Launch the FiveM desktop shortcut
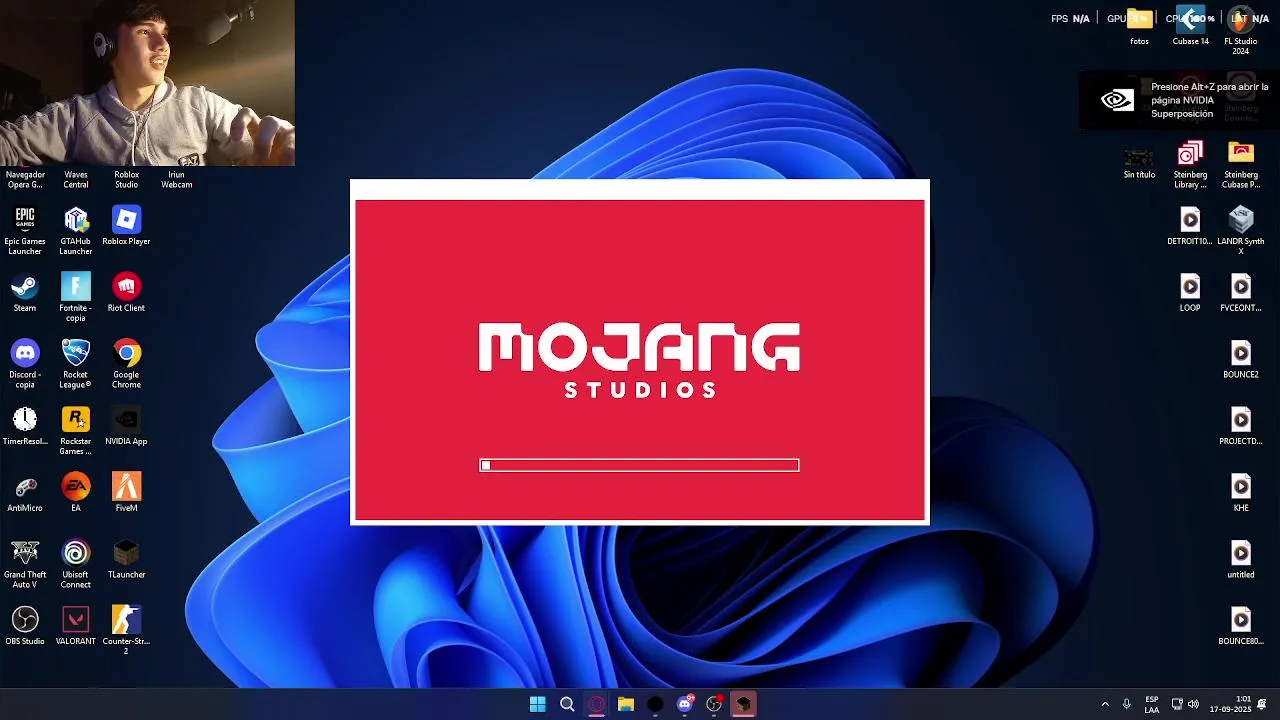The image size is (1280, 720). click(126, 493)
